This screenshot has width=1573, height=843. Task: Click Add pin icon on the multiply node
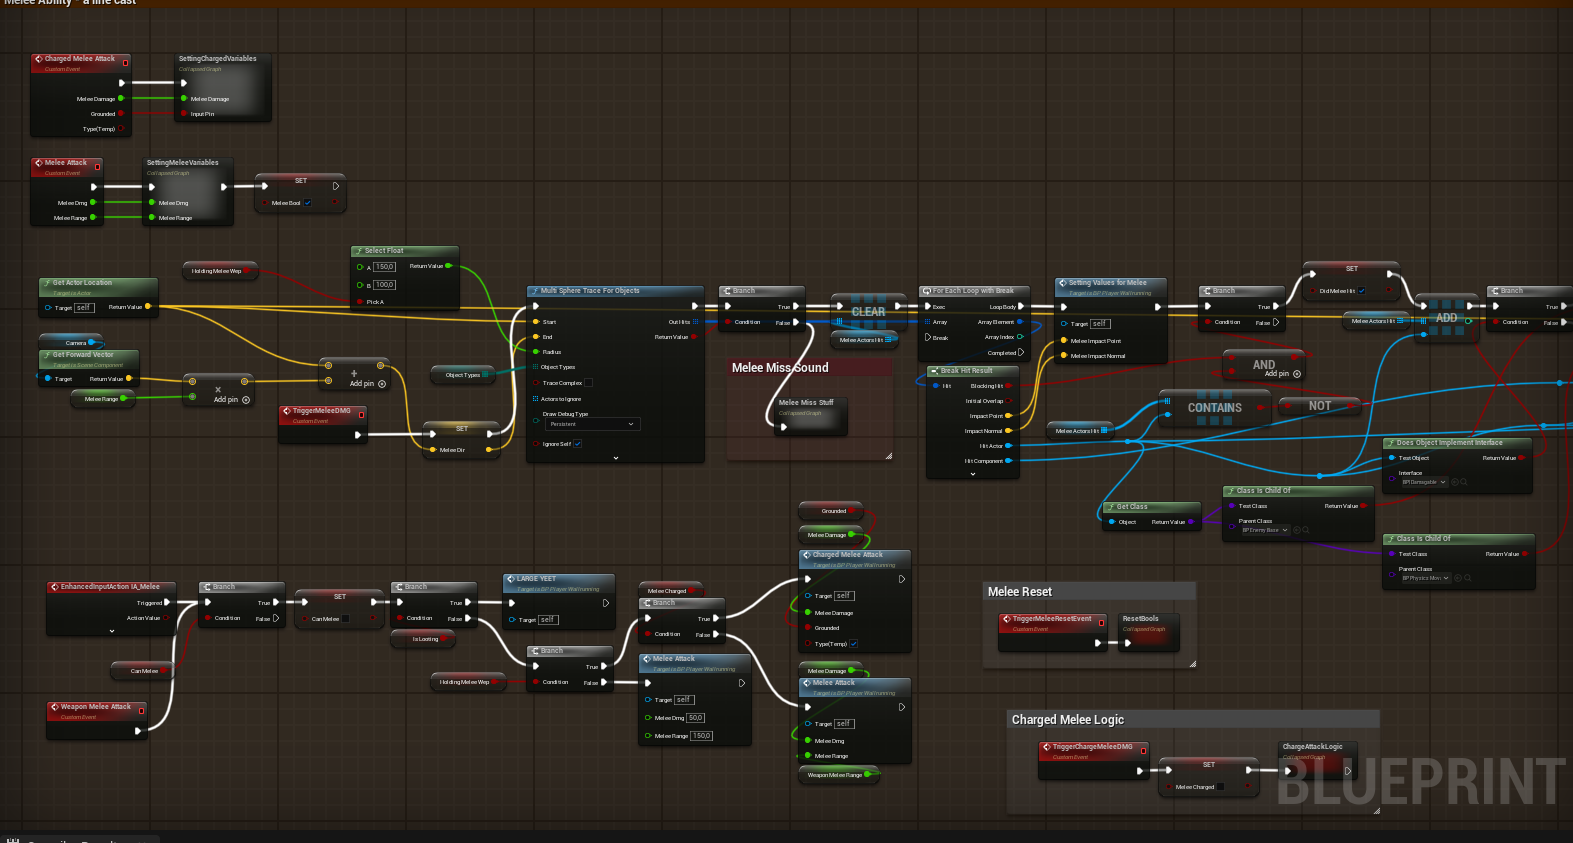[246, 400]
